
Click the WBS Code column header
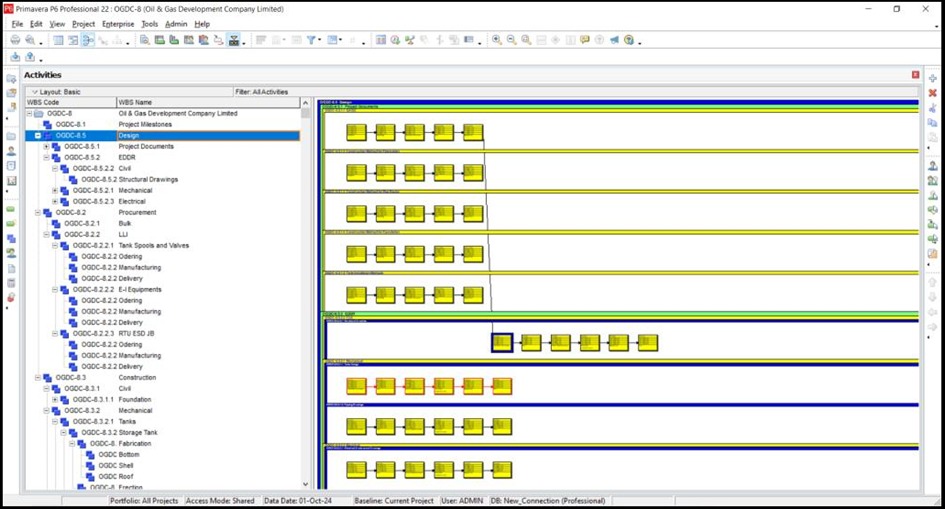tap(71, 102)
